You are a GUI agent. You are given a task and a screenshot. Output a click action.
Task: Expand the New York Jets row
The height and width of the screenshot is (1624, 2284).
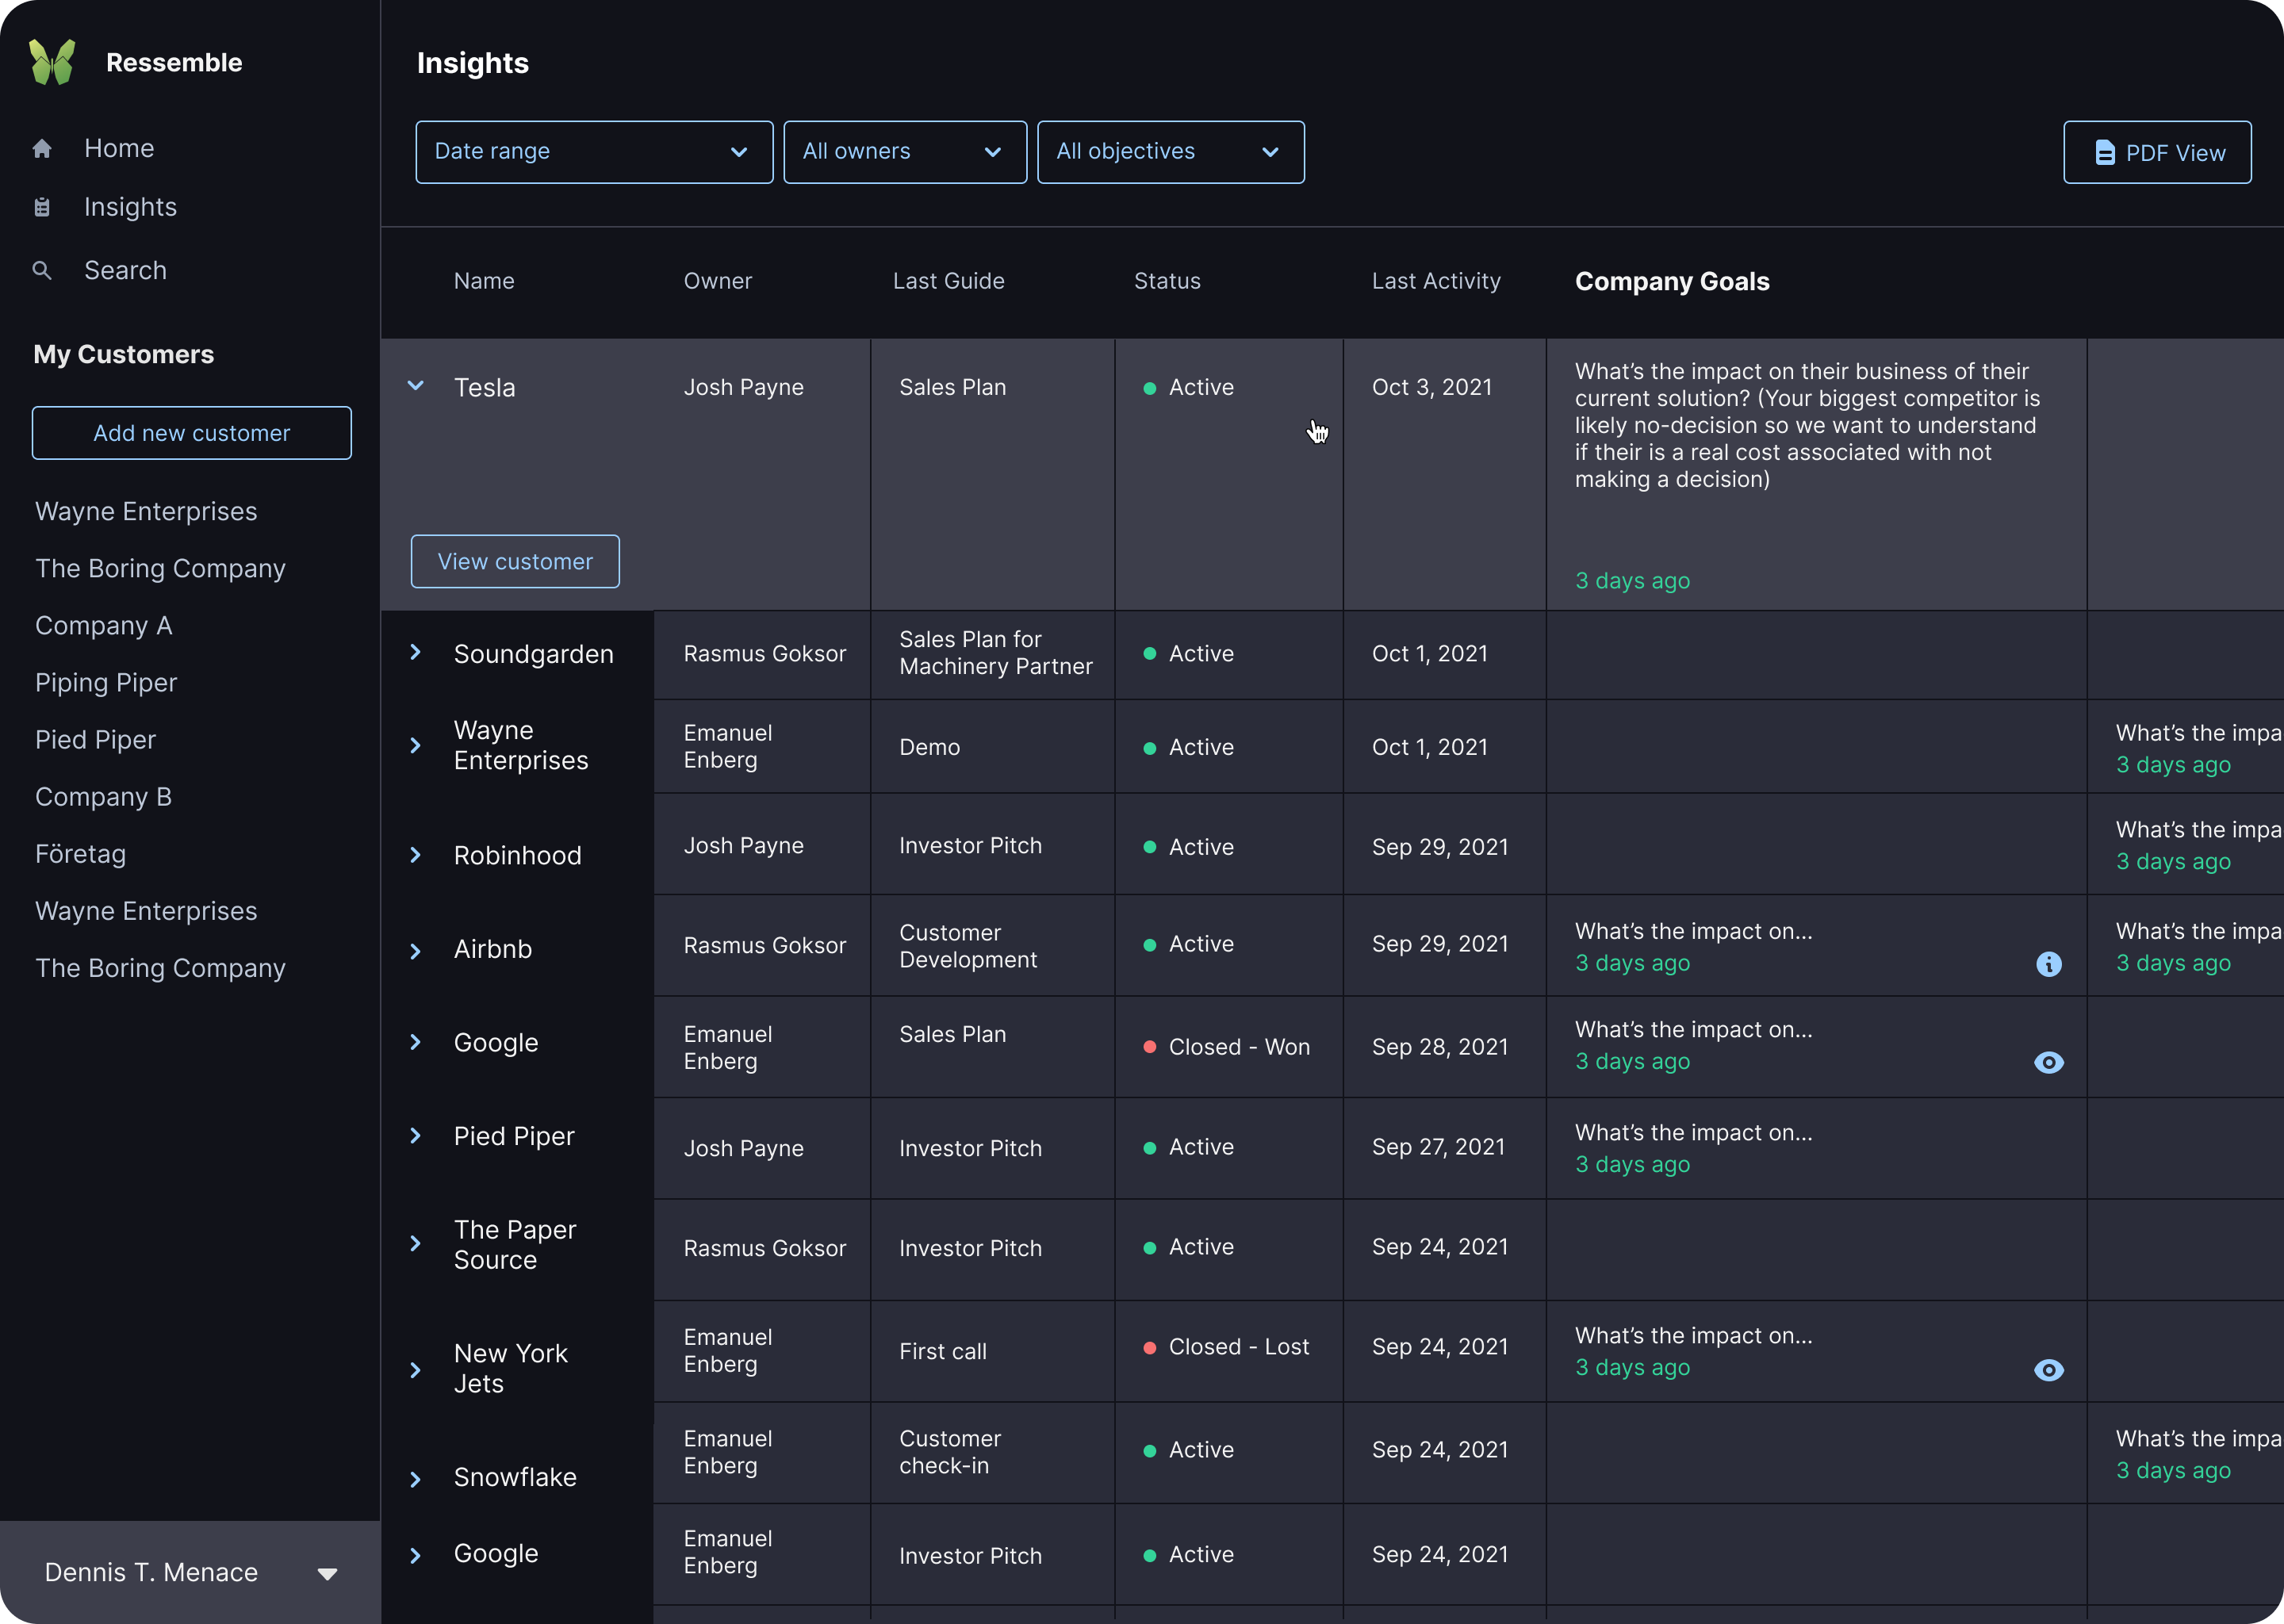pos(416,1371)
